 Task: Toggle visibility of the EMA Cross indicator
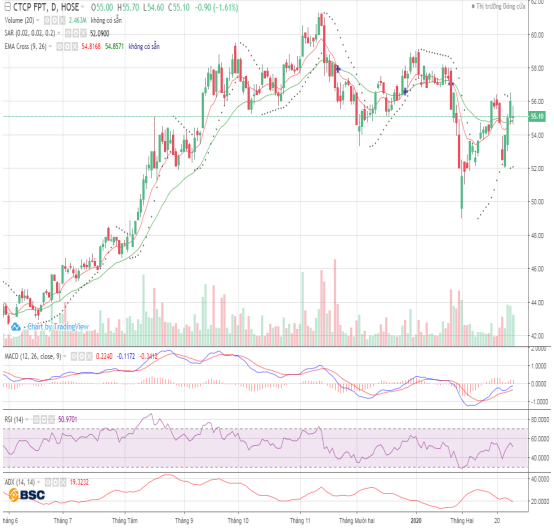click(59, 46)
